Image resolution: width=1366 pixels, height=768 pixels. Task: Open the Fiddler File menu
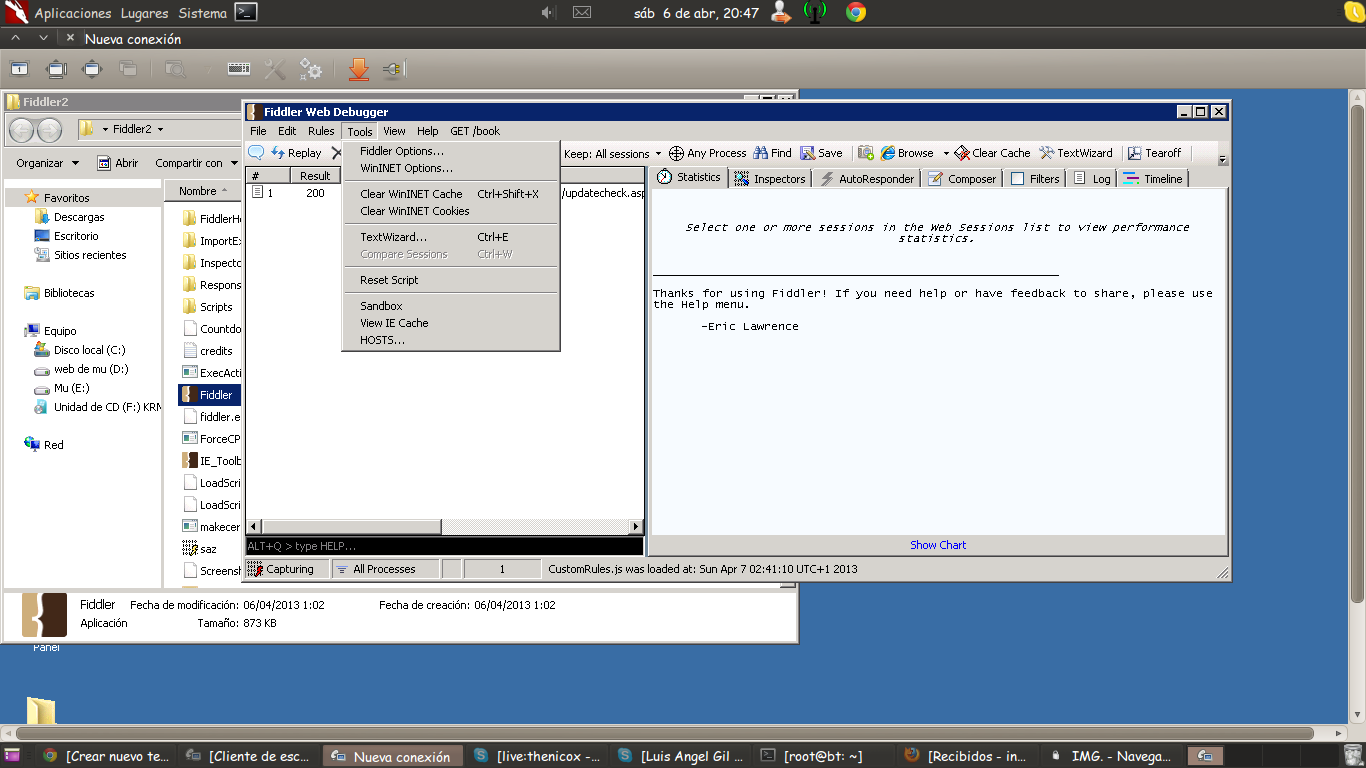click(258, 131)
